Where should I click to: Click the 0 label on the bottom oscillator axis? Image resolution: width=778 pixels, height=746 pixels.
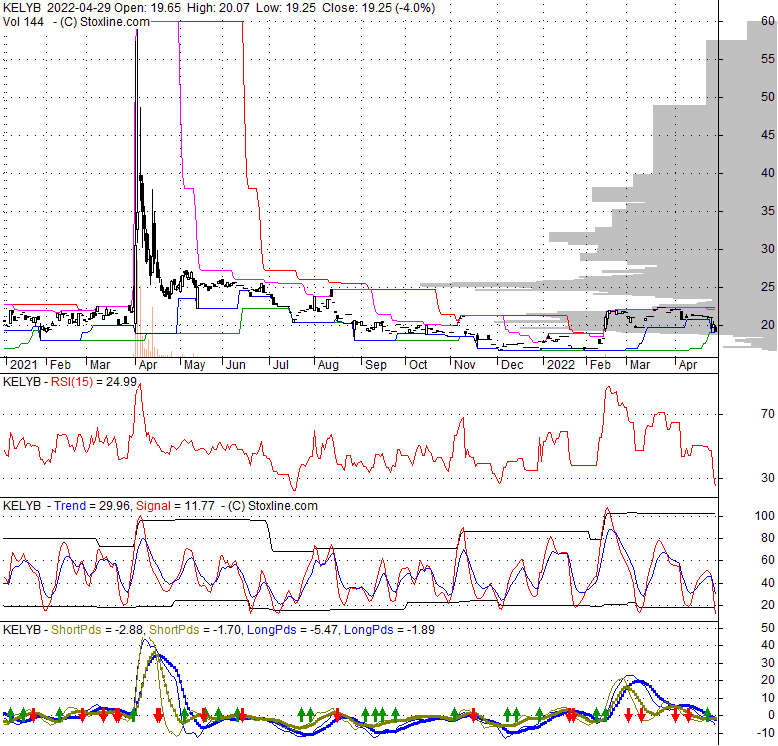pyautogui.click(x=771, y=715)
